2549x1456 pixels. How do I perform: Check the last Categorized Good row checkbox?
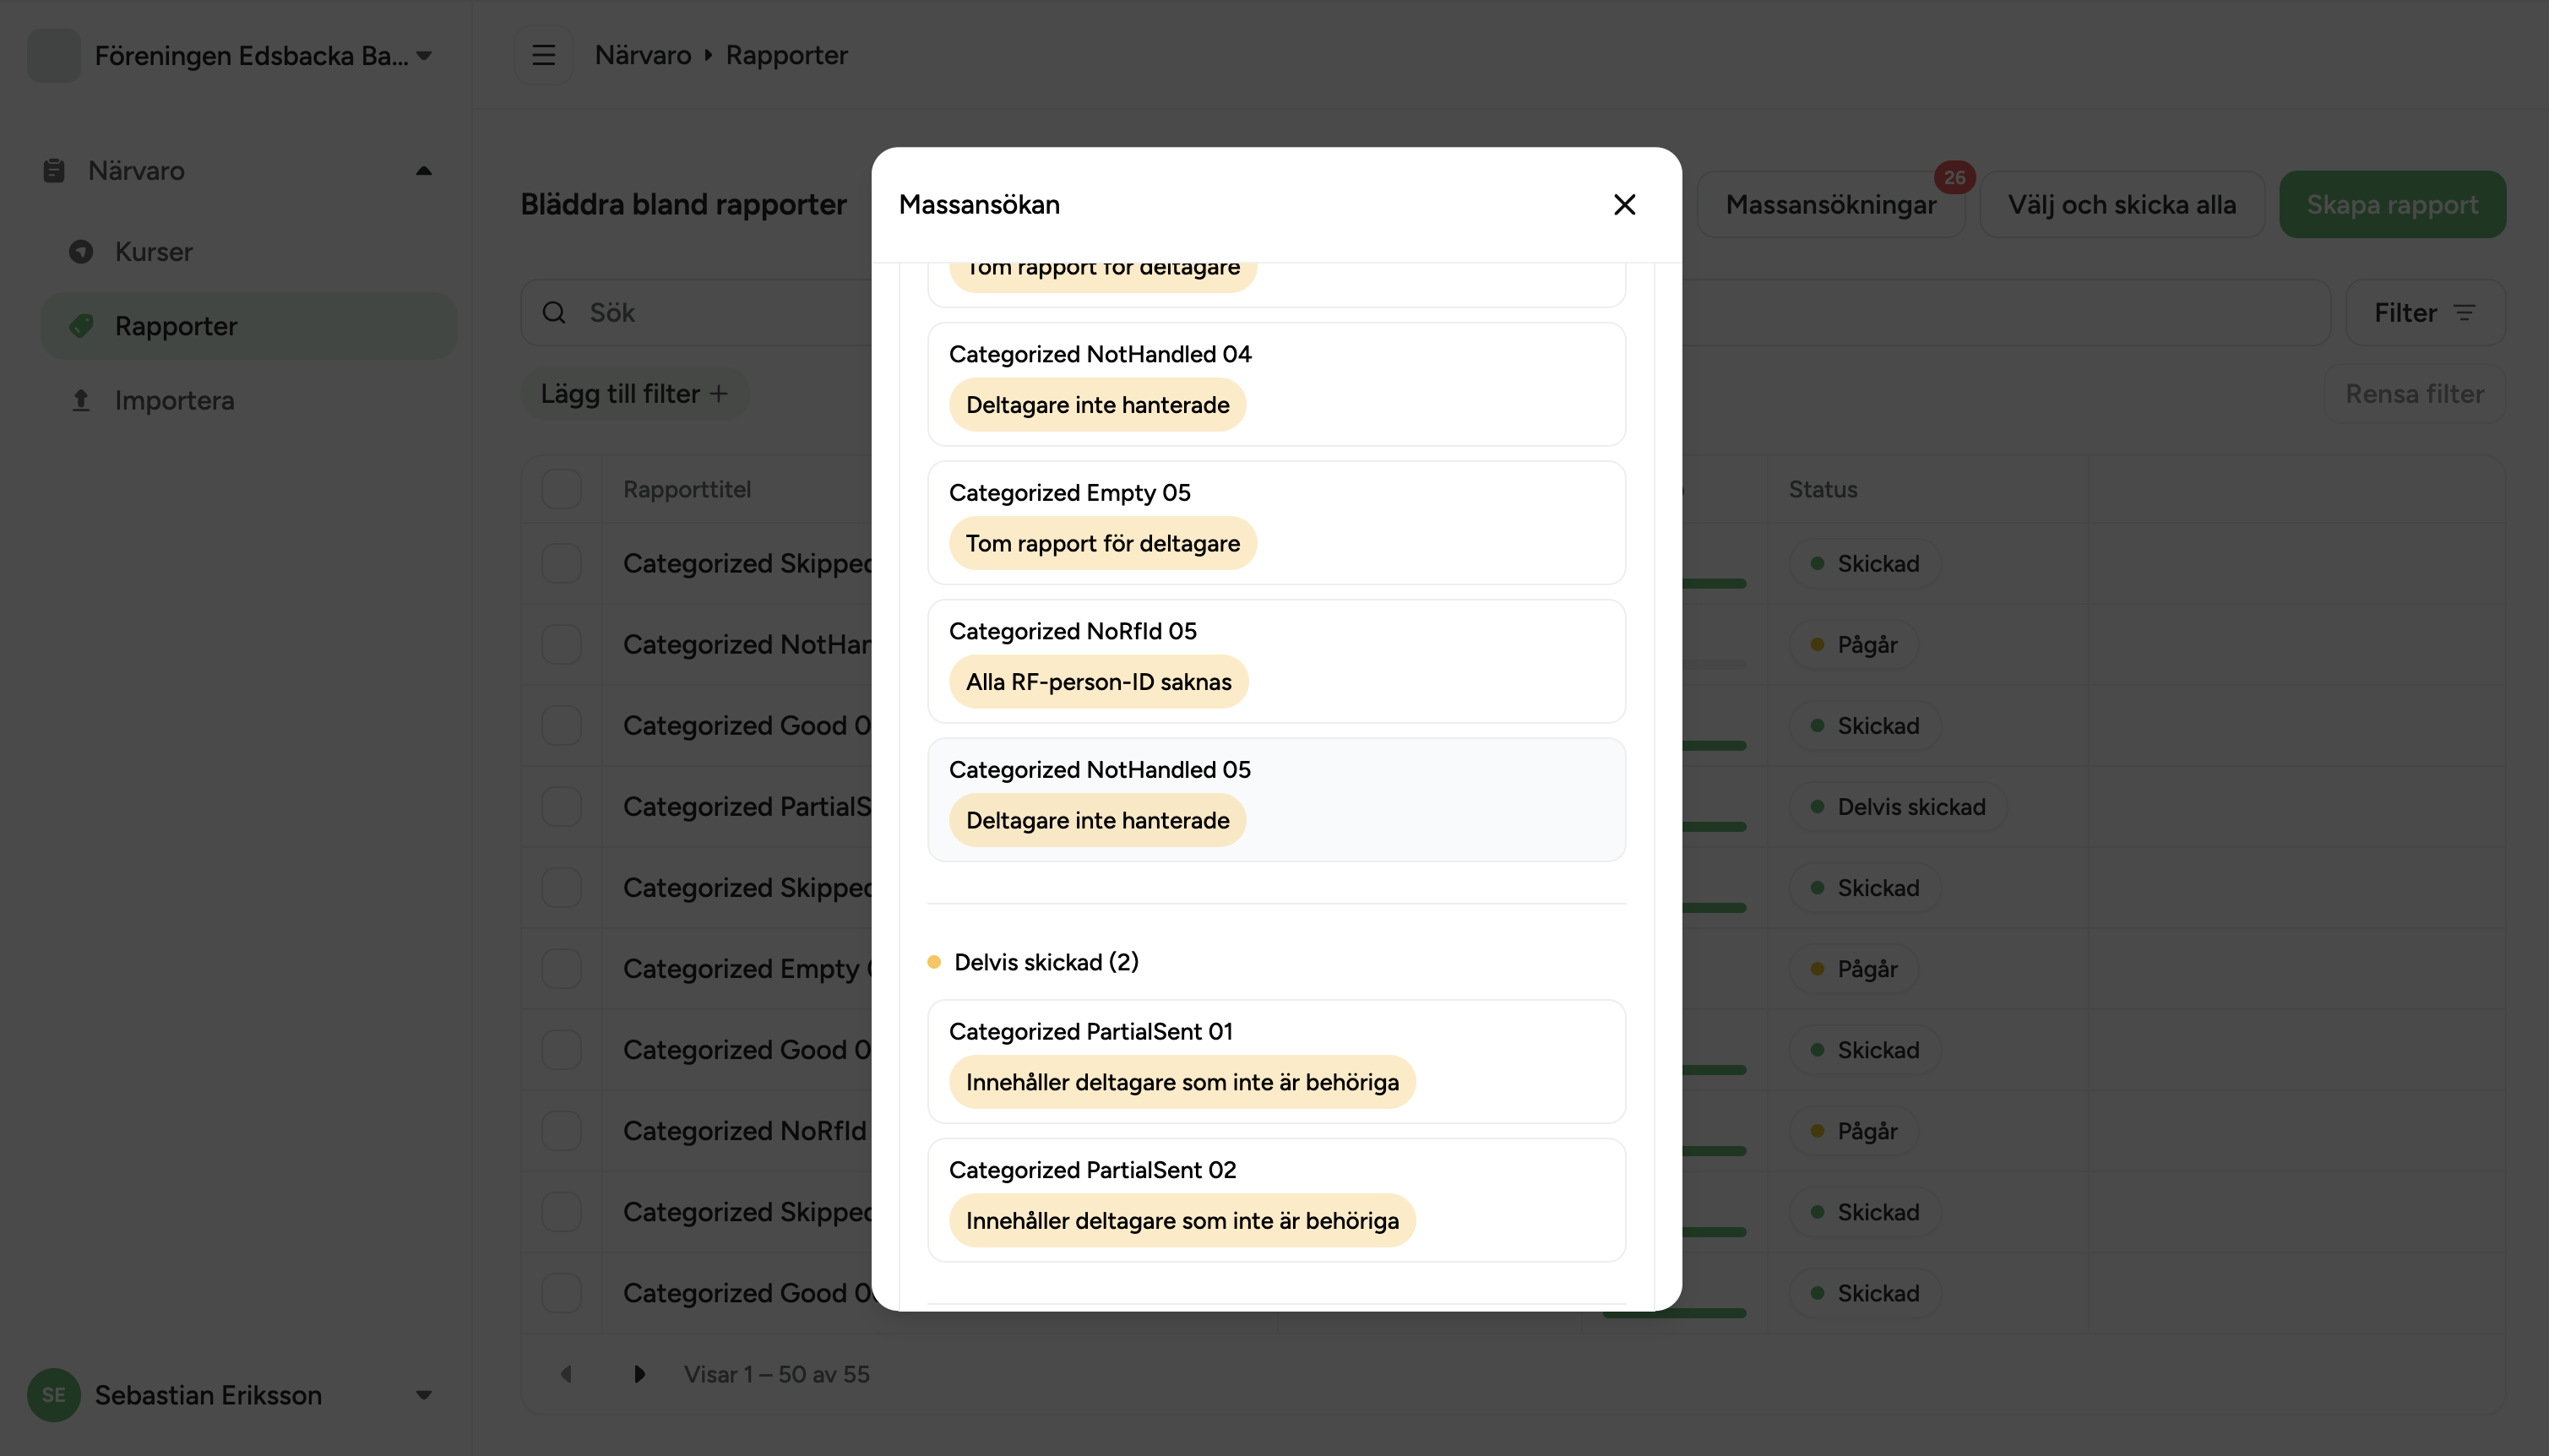(x=561, y=1292)
